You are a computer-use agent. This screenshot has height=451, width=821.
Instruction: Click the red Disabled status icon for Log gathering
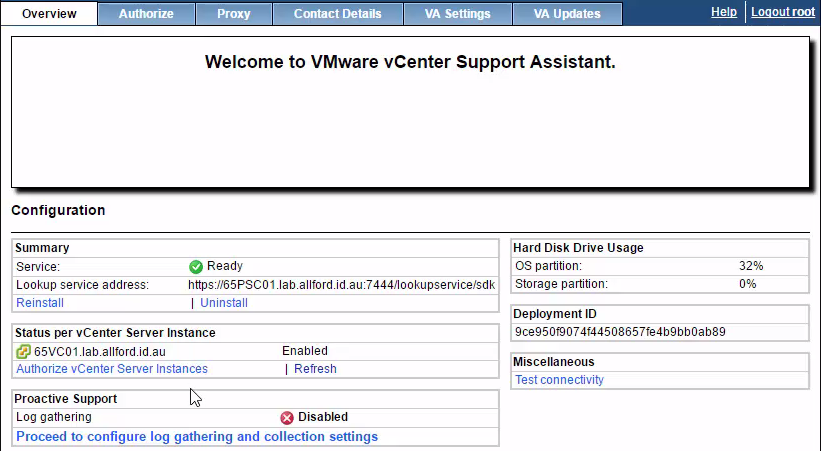[286, 417]
